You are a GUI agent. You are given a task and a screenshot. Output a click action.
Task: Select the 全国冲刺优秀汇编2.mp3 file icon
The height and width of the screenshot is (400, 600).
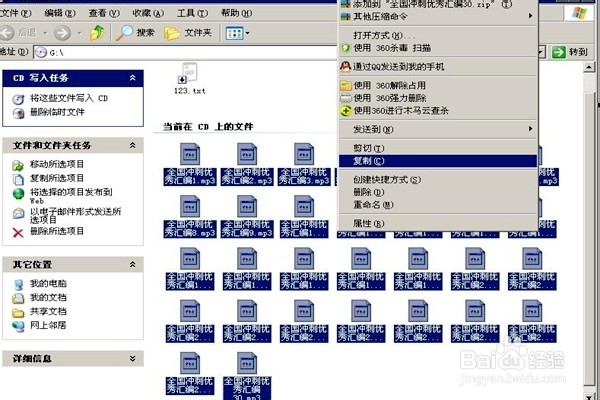247,153
